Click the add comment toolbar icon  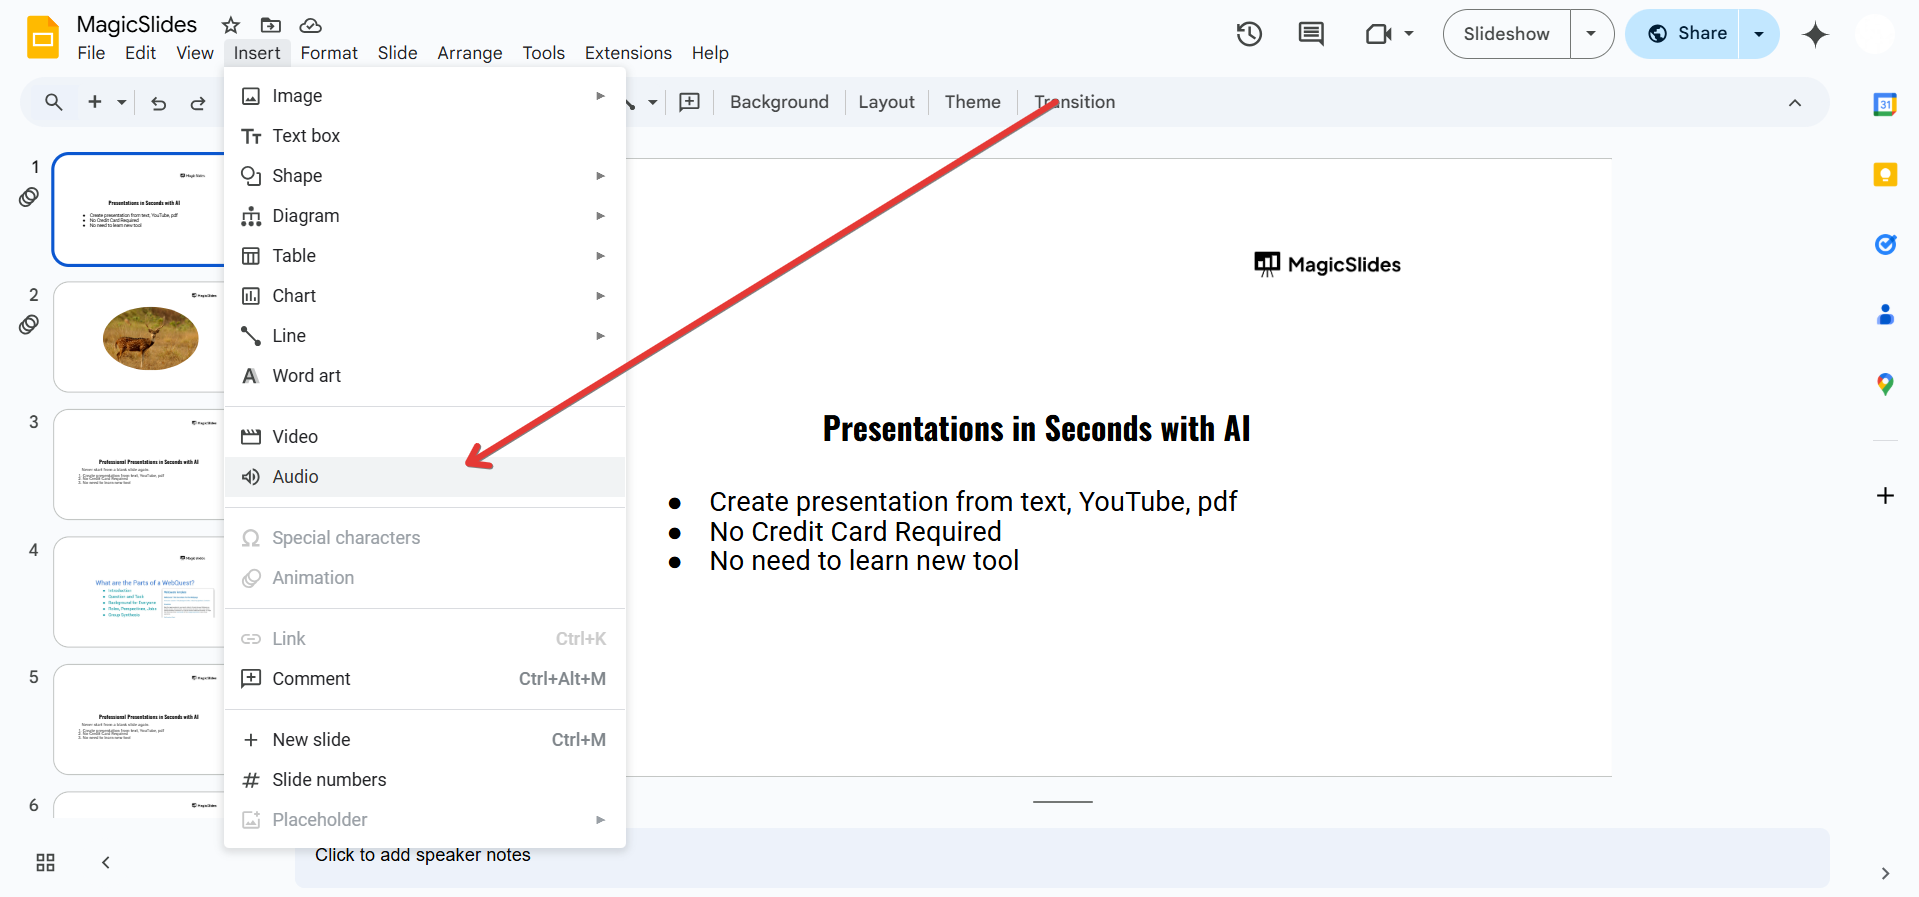[x=690, y=102]
